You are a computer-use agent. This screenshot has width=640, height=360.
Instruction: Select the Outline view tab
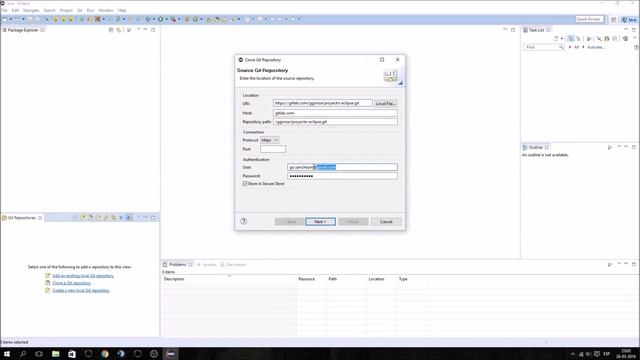tap(536, 147)
